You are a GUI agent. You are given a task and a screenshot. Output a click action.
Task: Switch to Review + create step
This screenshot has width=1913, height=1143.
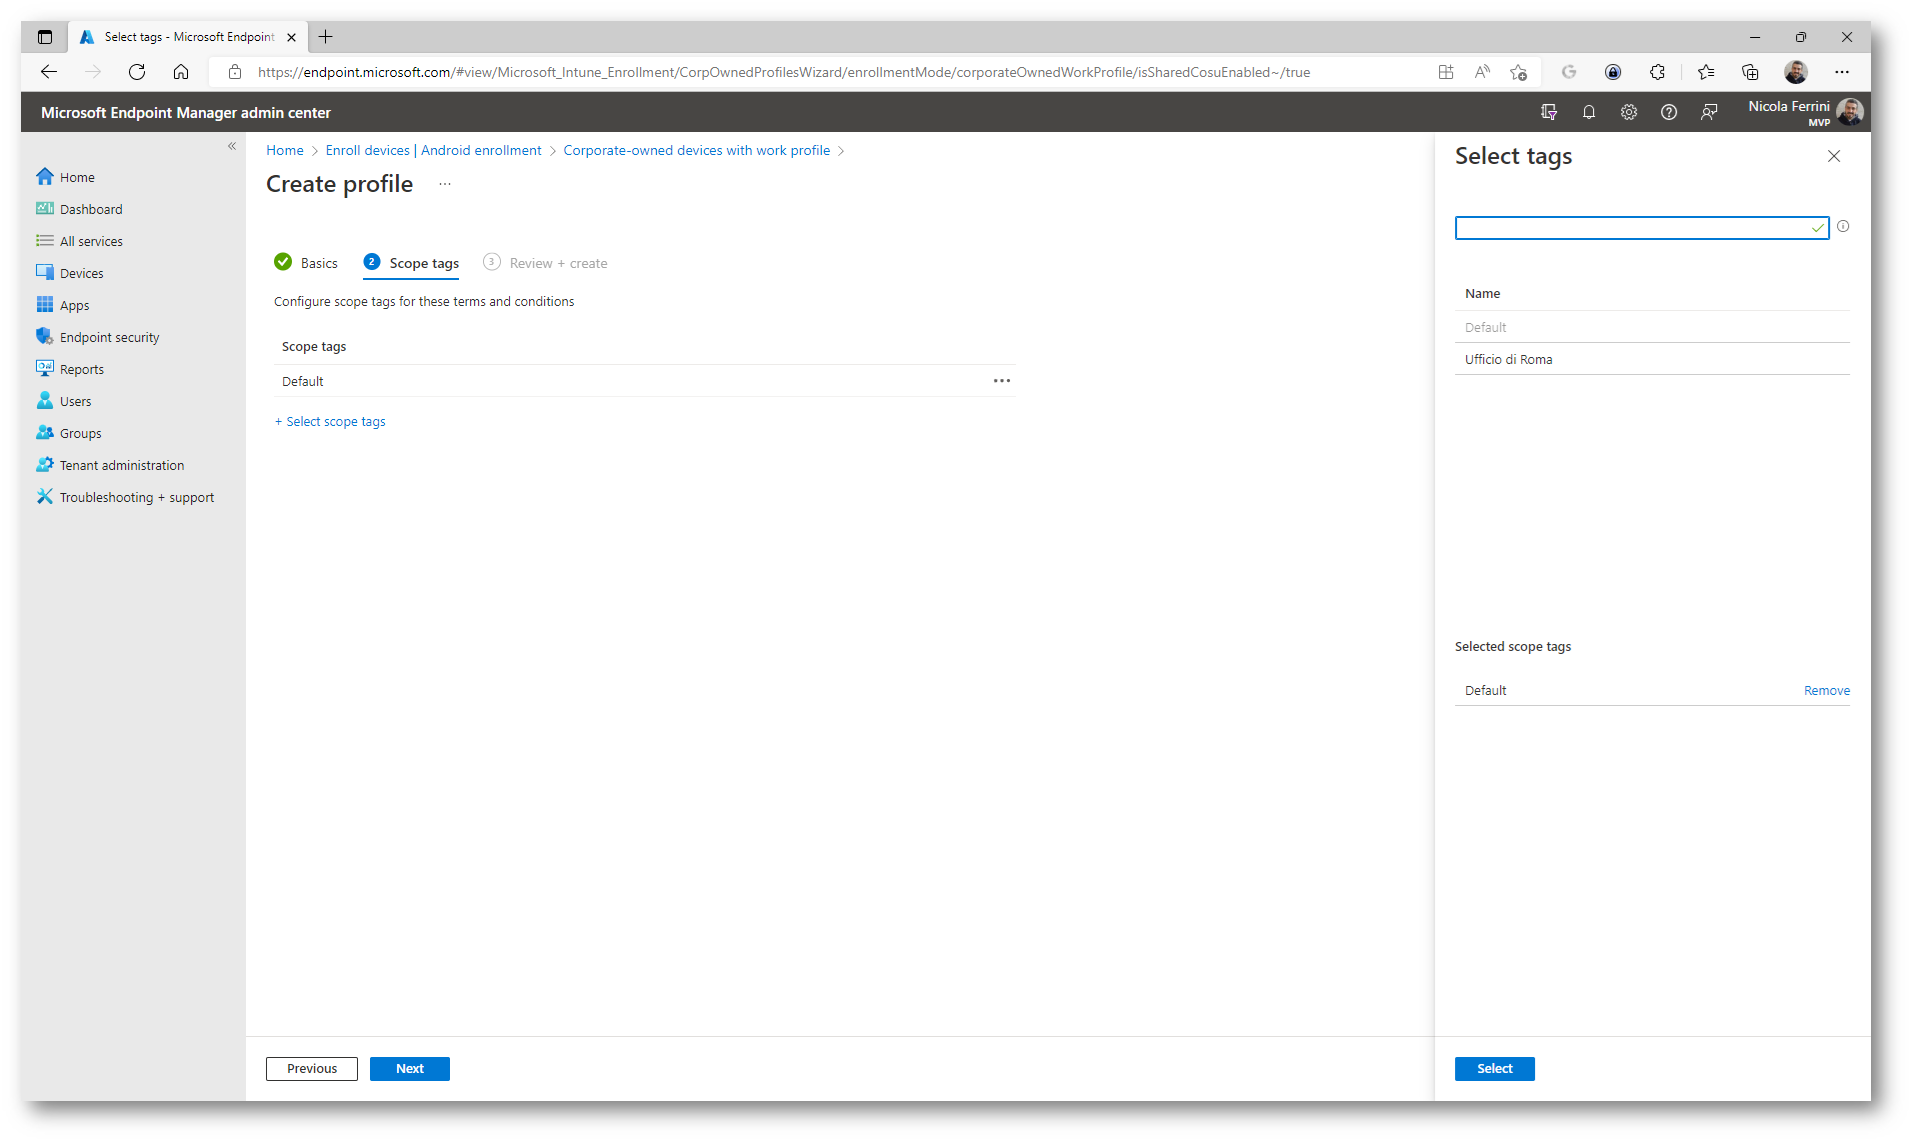546,263
